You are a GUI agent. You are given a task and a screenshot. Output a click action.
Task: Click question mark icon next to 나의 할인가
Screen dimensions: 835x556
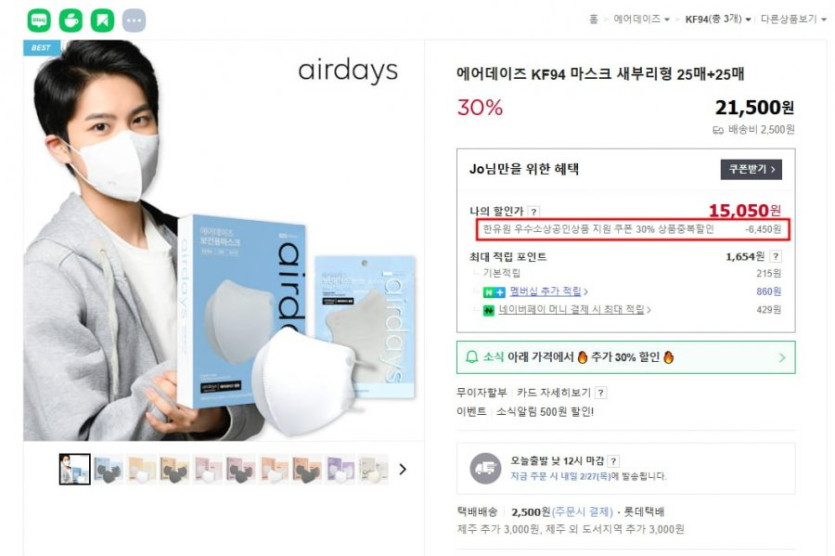(534, 211)
